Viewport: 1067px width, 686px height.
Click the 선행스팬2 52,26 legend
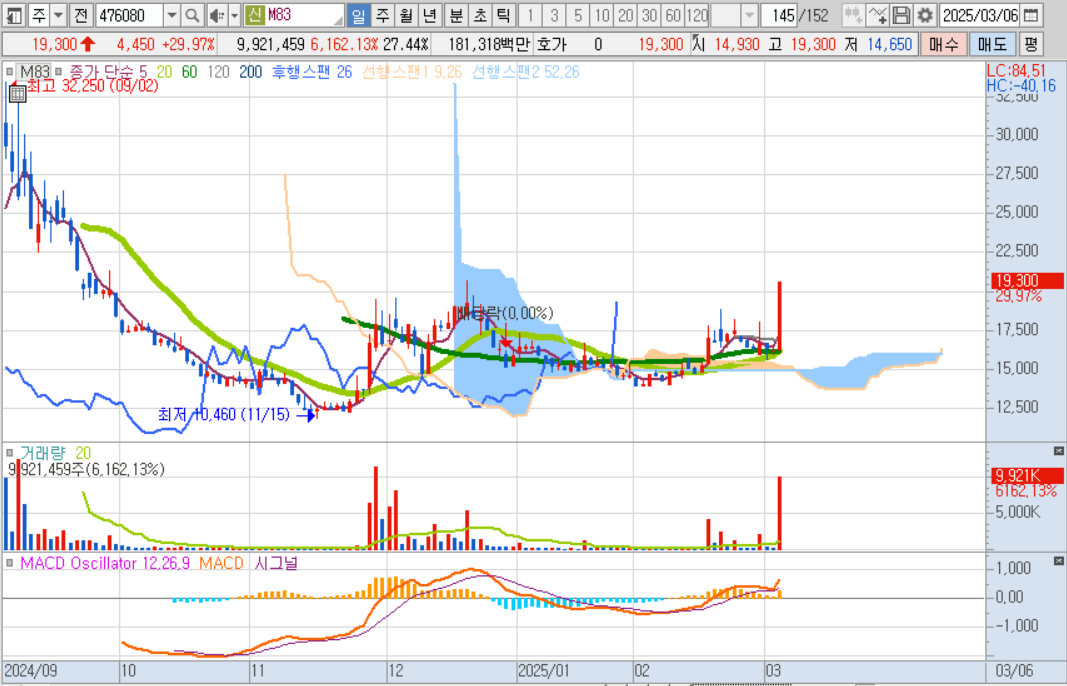[x=526, y=71]
